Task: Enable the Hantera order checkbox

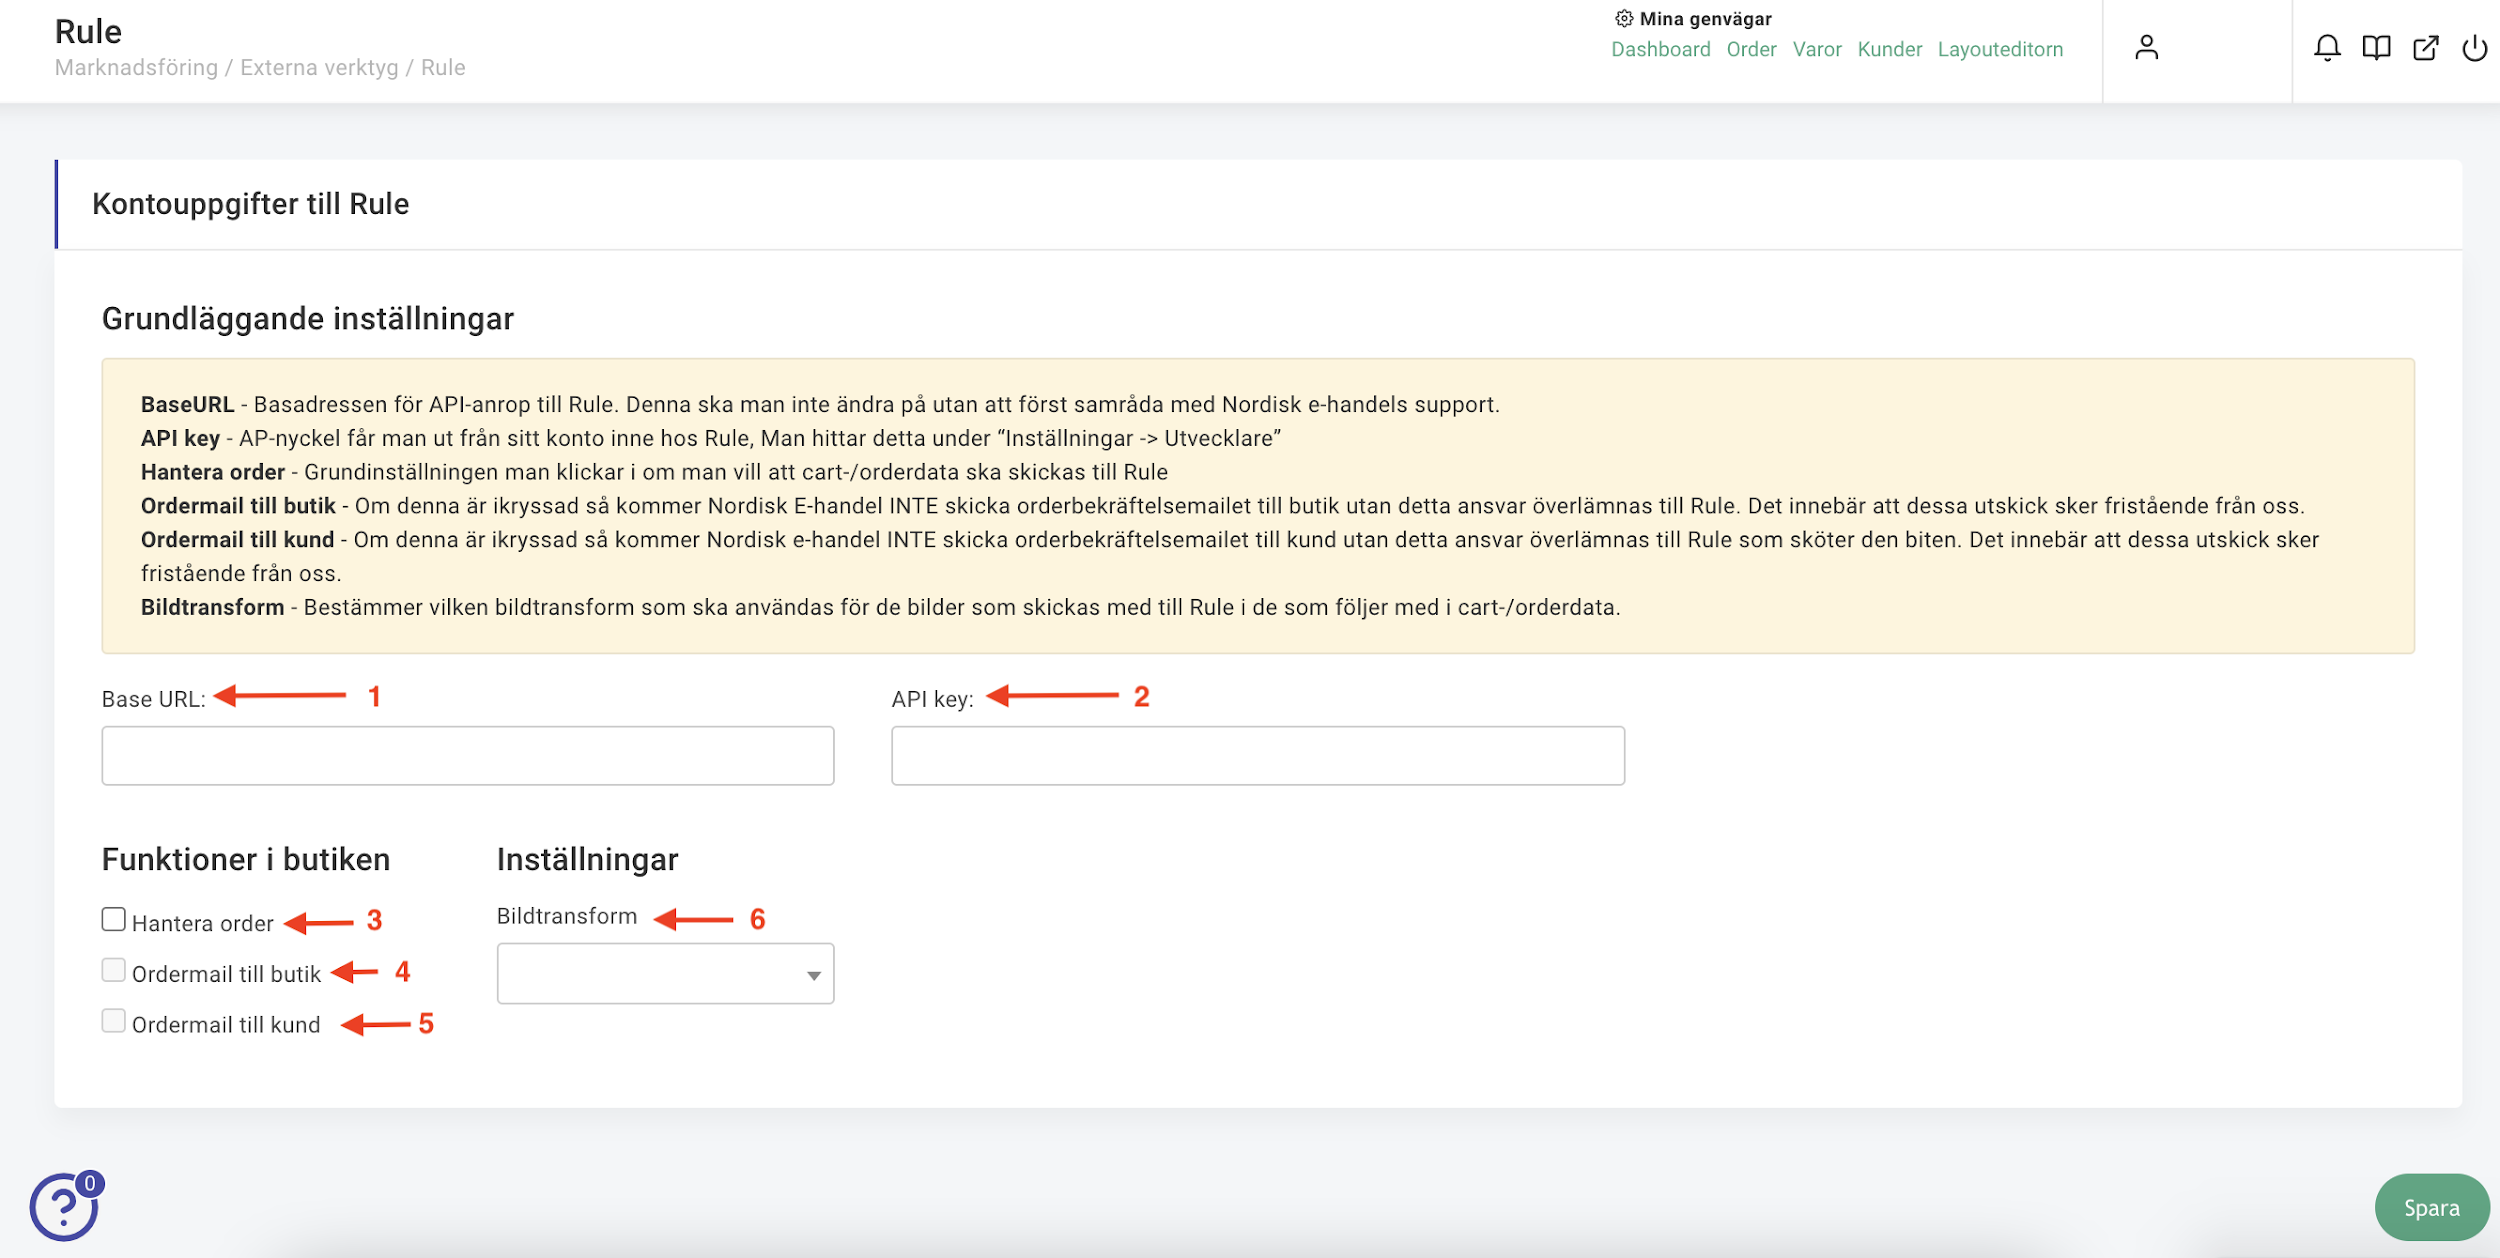Action: [114, 919]
